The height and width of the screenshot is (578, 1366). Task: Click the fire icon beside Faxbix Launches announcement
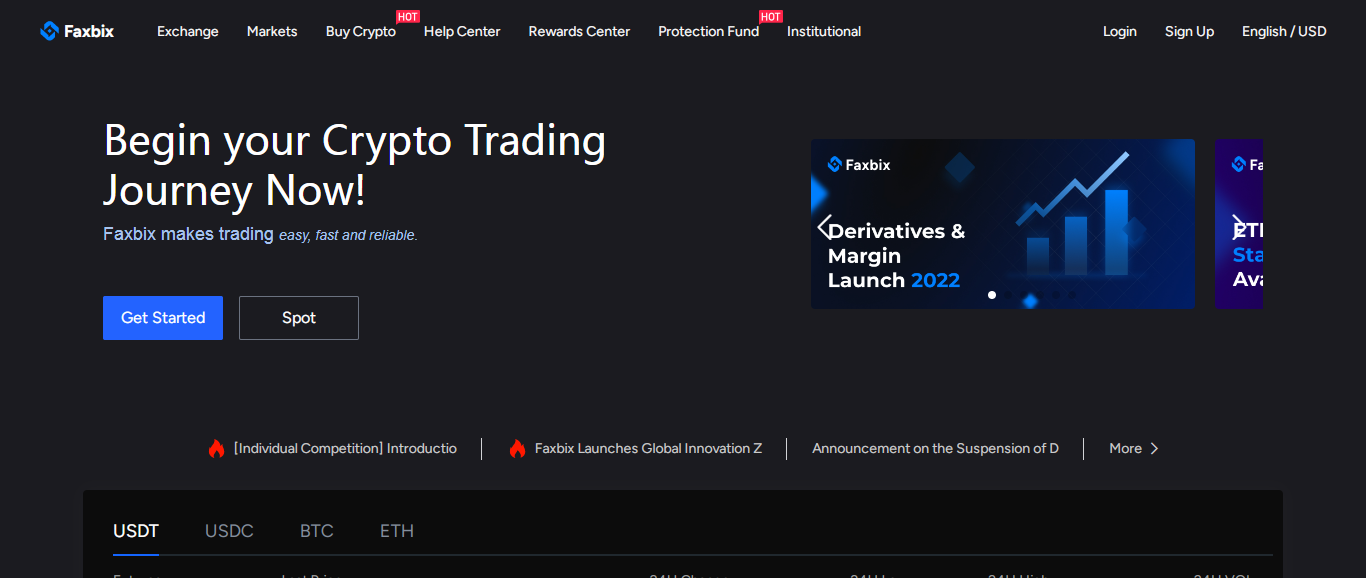[x=517, y=449]
